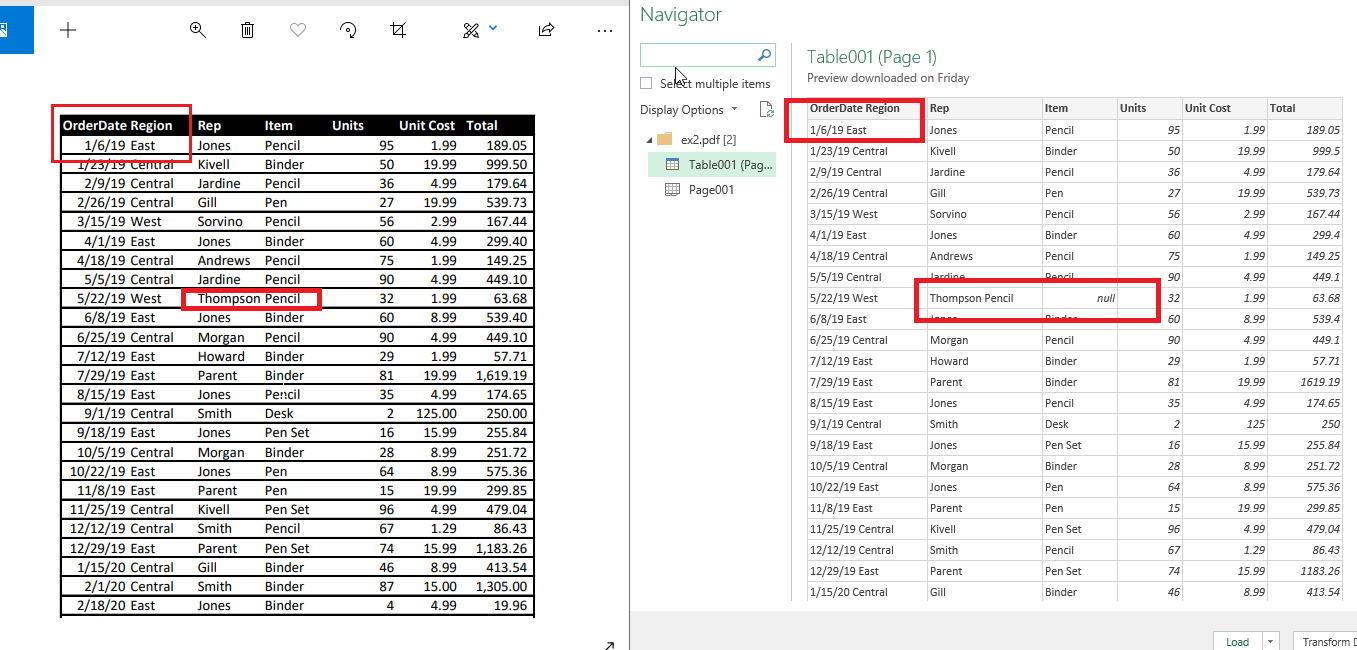1357x650 pixels.
Task: Open the Zoom tool in Photos
Action: click(197, 30)
